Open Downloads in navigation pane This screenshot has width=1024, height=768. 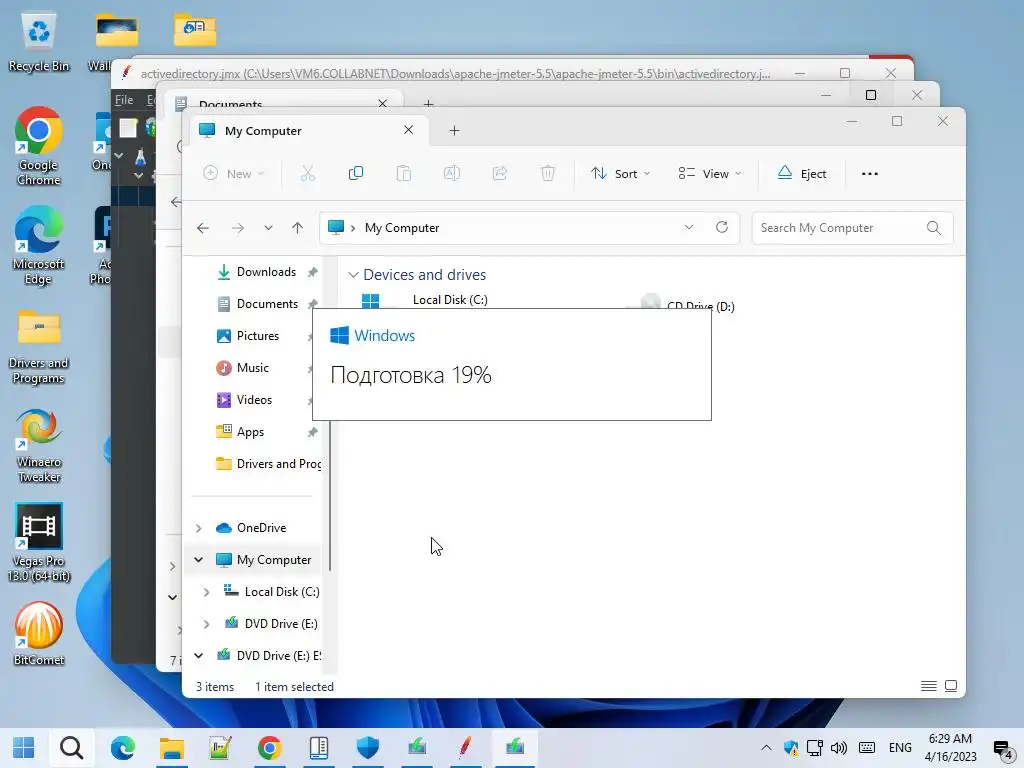[266, 272]
